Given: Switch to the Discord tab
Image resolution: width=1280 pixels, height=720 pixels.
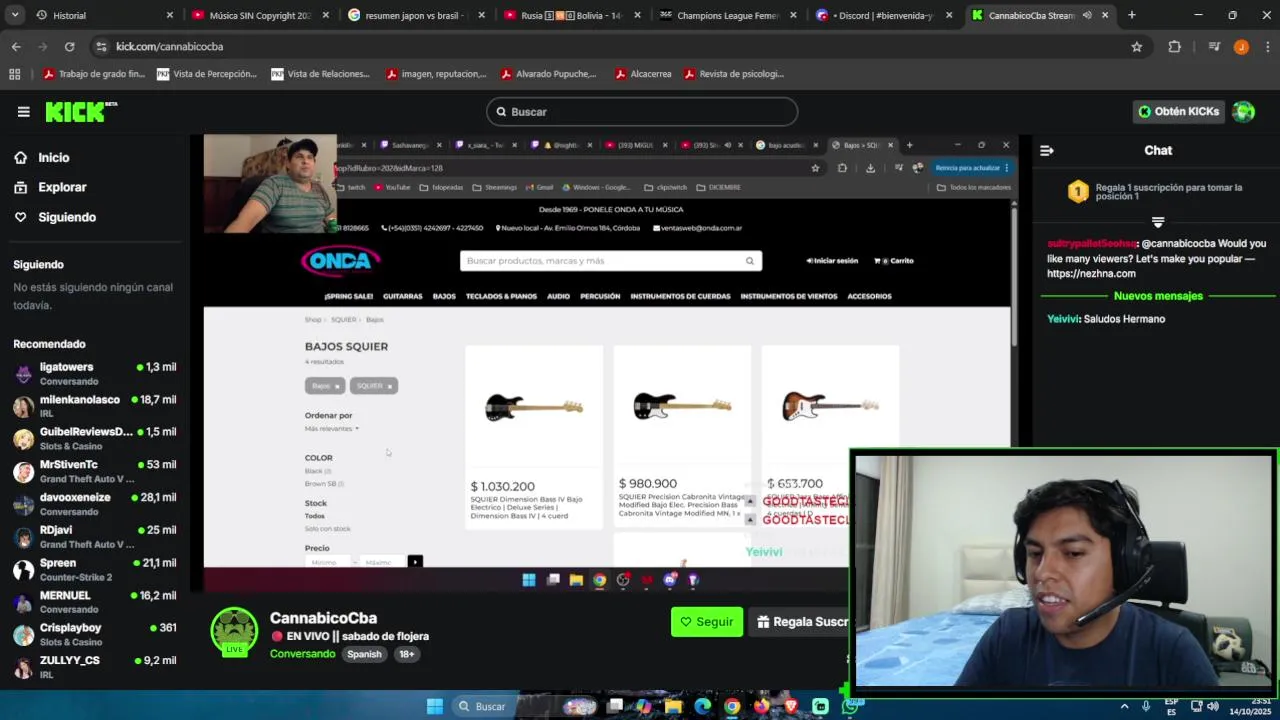Looking at the screenshot, I should 886,15.
